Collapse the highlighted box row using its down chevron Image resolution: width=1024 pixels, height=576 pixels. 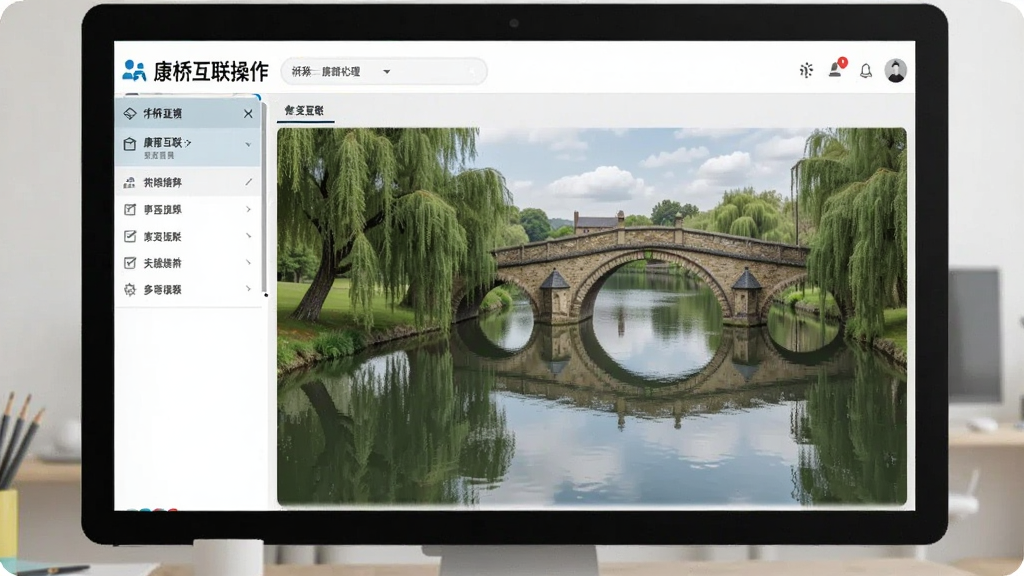pyautogui.click(x=248, y=144)
